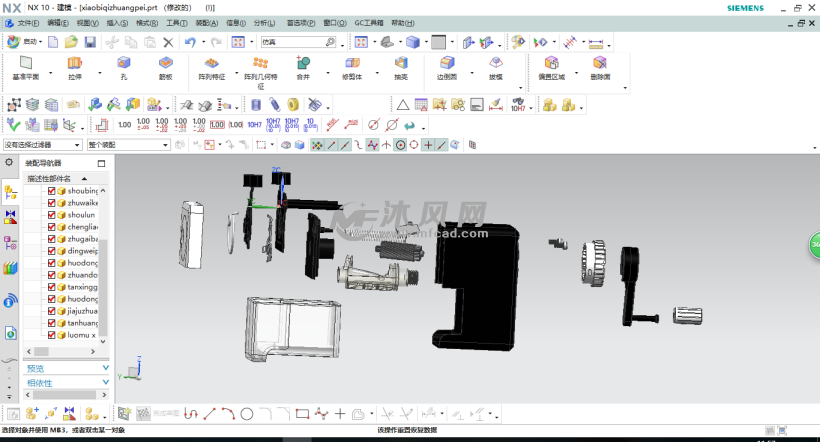This screenshot has width=820, height=442.
Task: Select the 阵列特征 pattern feature tool
Action: (x=211, y=68)
